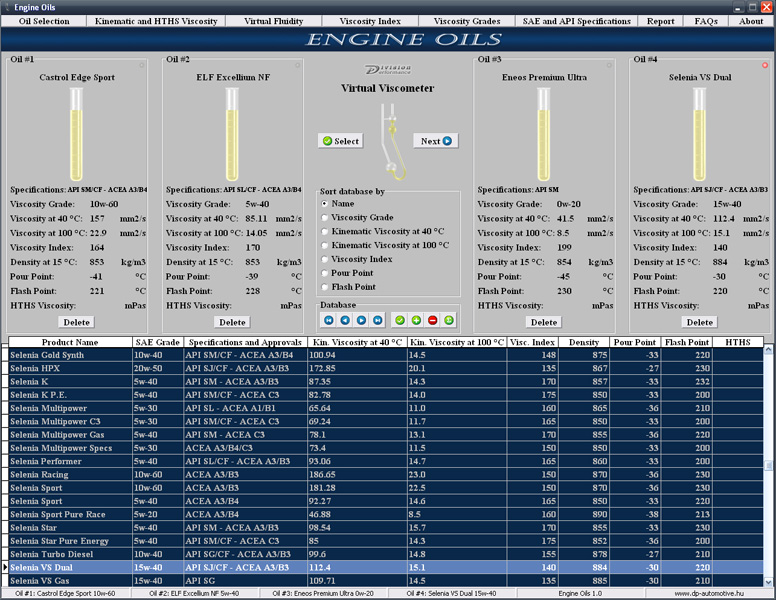Screen dimensions: 776x600
Task: Switch to Viscosity Index tab
Action: pyautogui.click(x=370, y=21)
